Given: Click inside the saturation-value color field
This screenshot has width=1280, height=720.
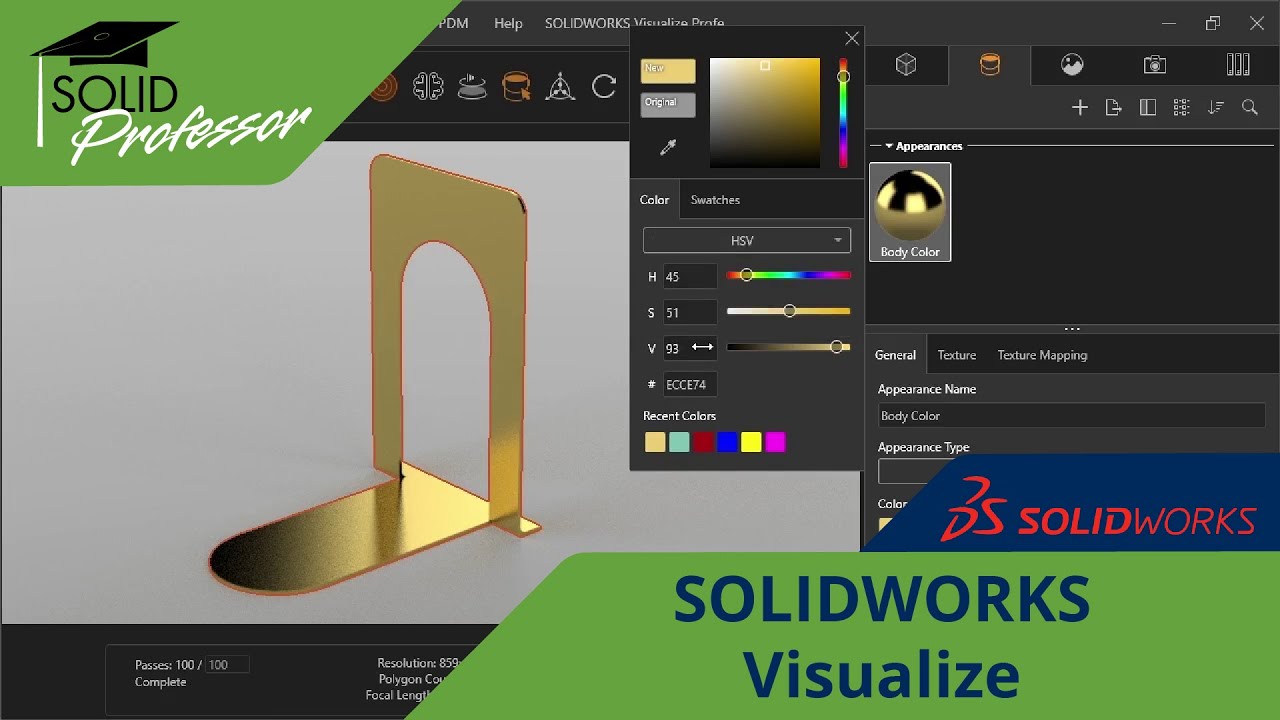Looking at the screenshot, I should tap(765, 113).
